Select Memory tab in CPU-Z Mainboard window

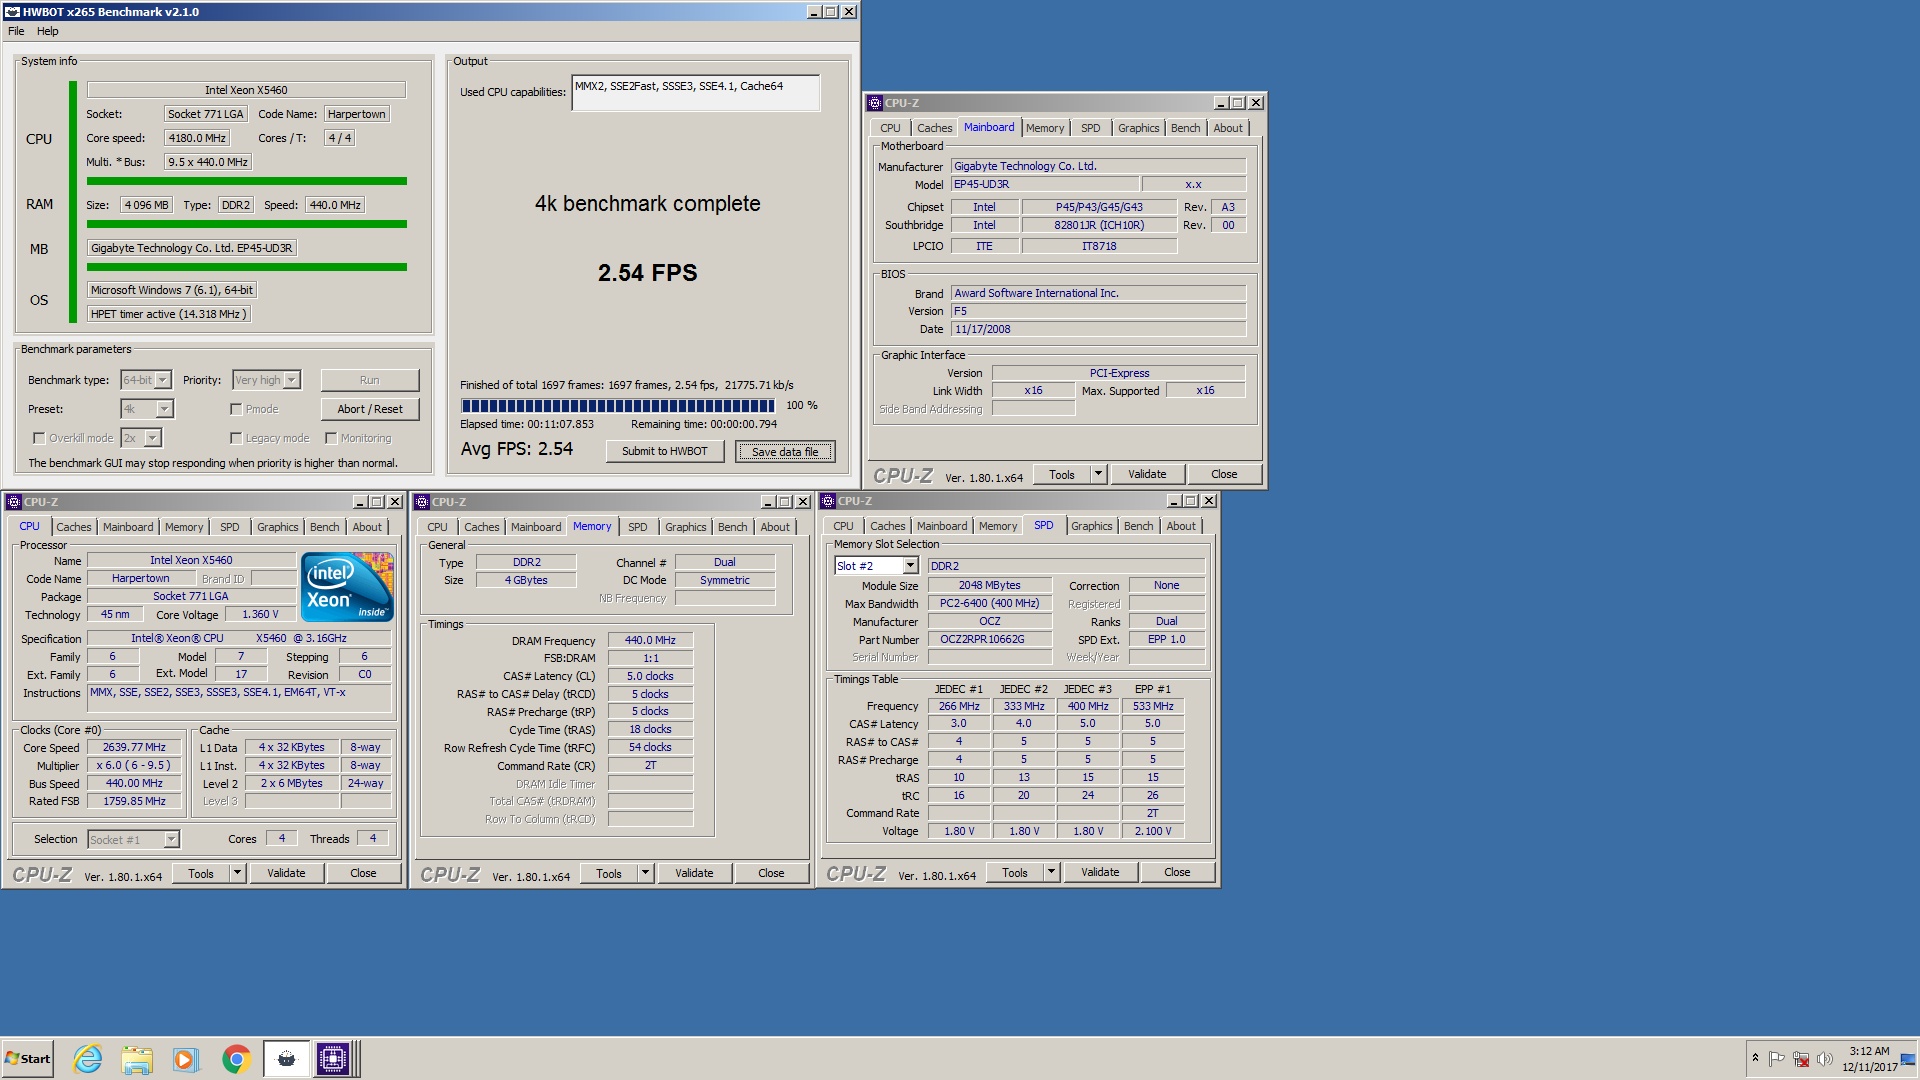(1045, 128)
